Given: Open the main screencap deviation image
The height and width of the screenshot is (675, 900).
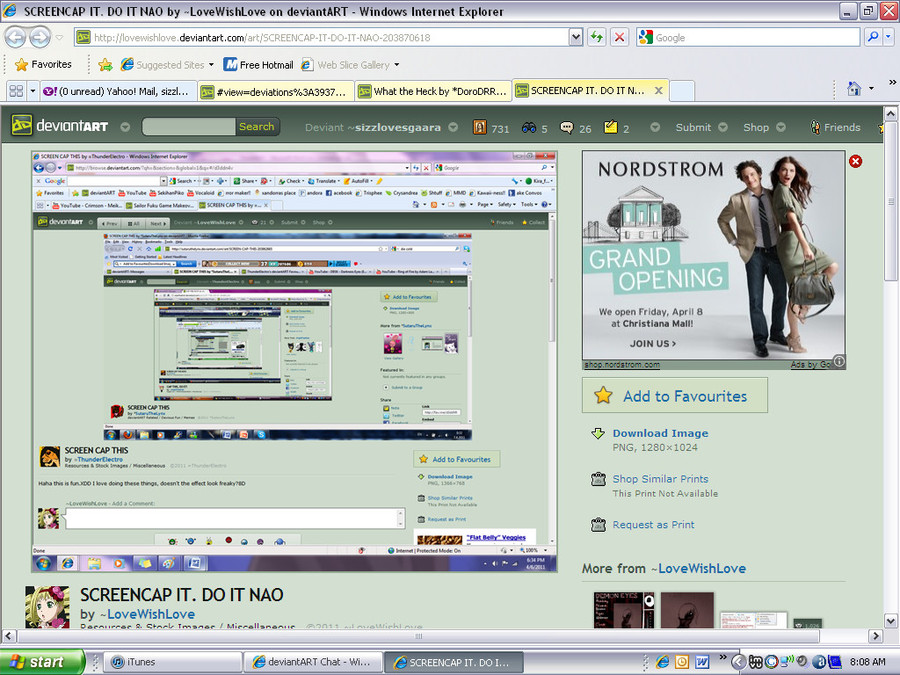Looking at the screenshot, I should (294, 361).
